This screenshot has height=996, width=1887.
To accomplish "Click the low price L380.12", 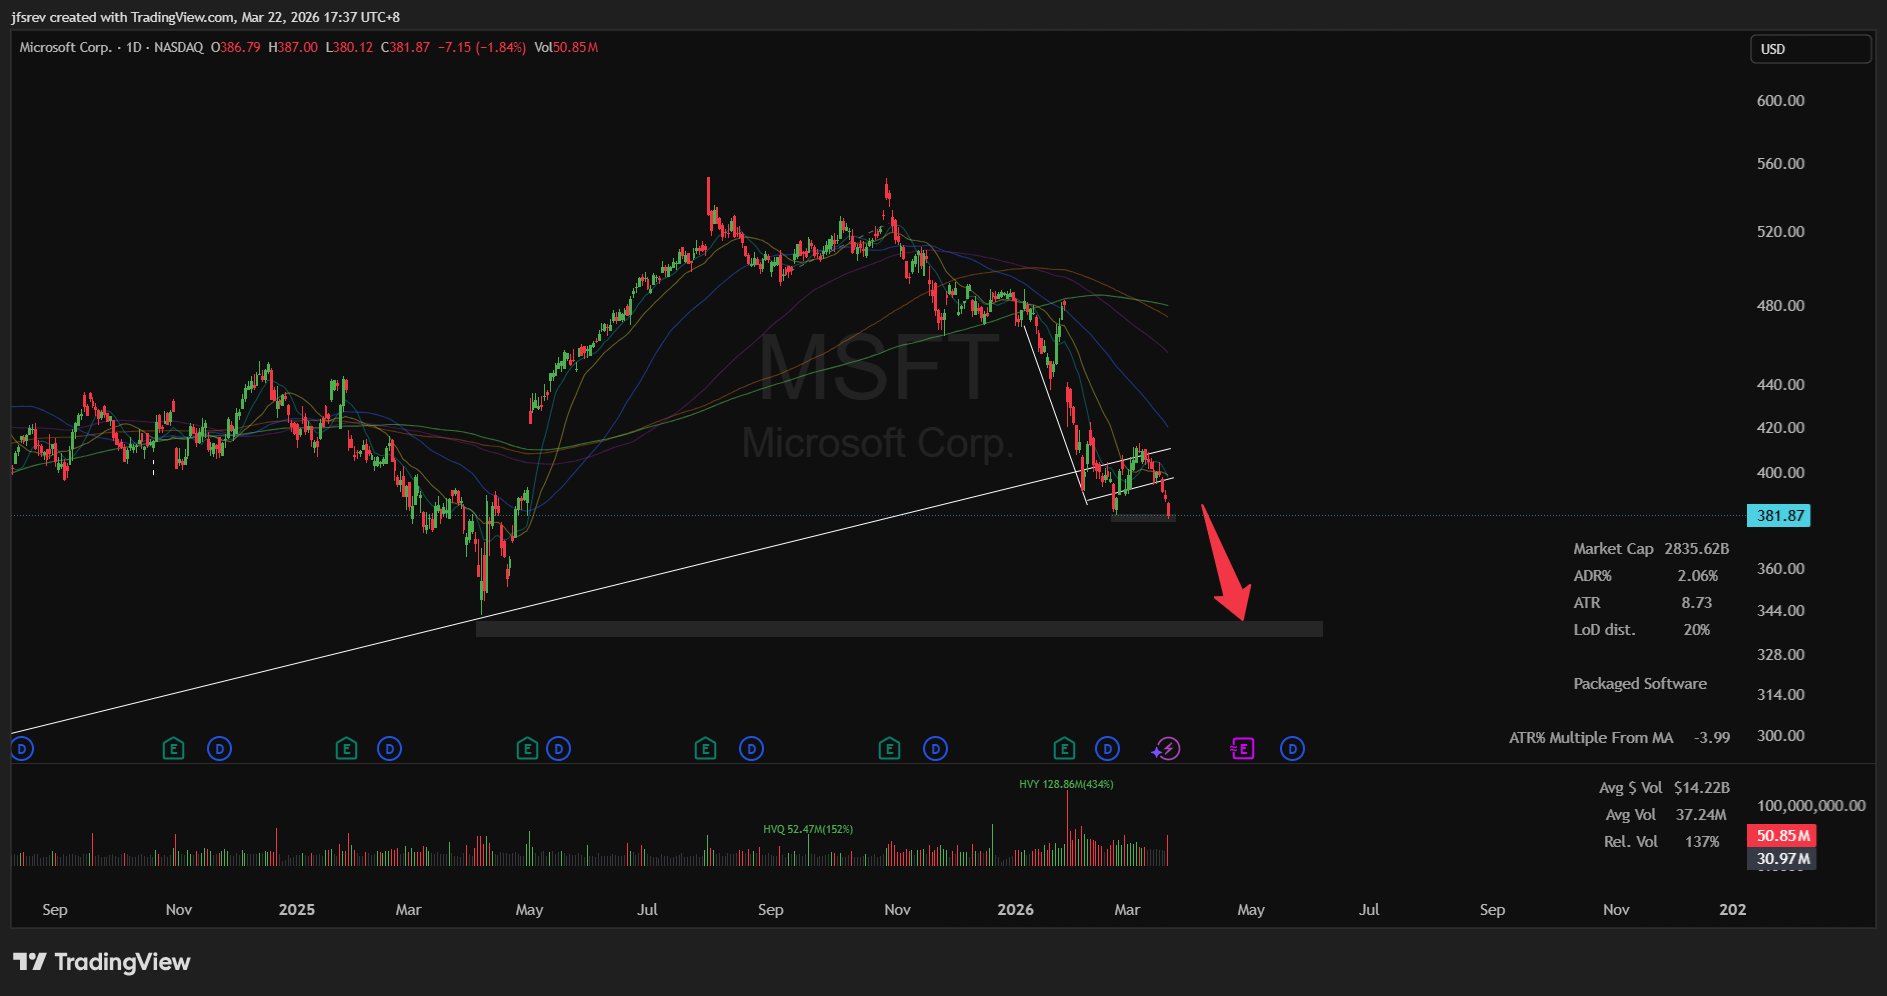I will click(x=349, y=47).
